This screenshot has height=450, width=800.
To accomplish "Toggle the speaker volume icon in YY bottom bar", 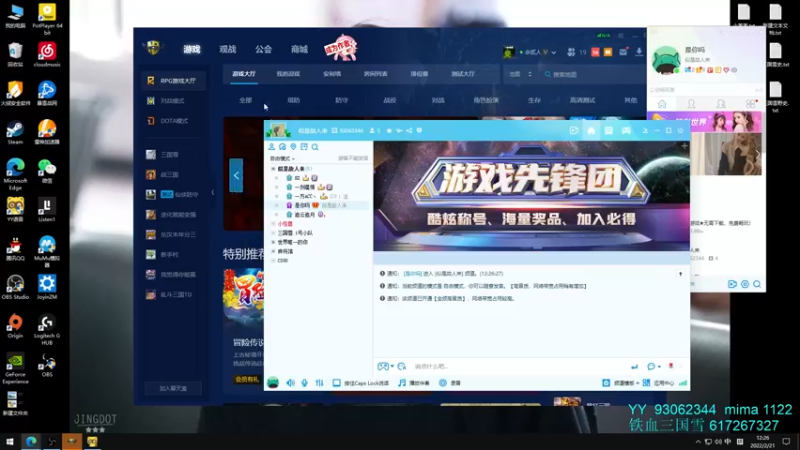I will (x=290, y=383).
